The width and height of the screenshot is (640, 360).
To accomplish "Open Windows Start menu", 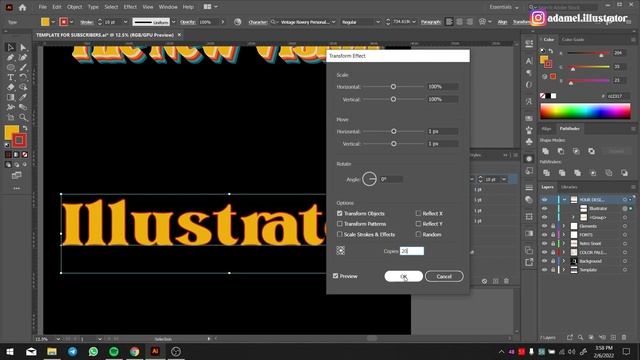I will click(x=10, y=351).
